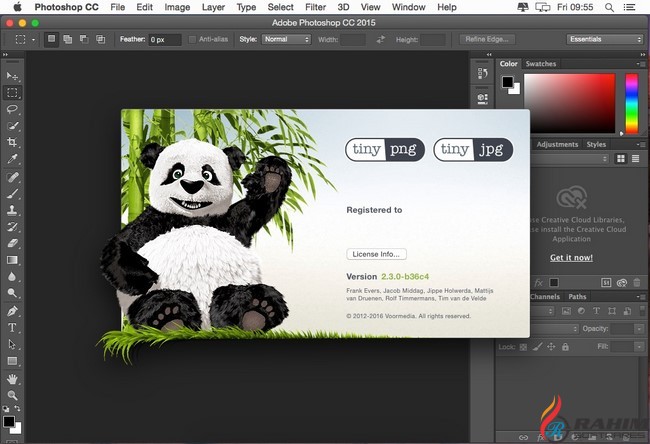Viewport: 650px width, 444px height.
Task: Select the Eyedropper tool
Action: point(12,159)
